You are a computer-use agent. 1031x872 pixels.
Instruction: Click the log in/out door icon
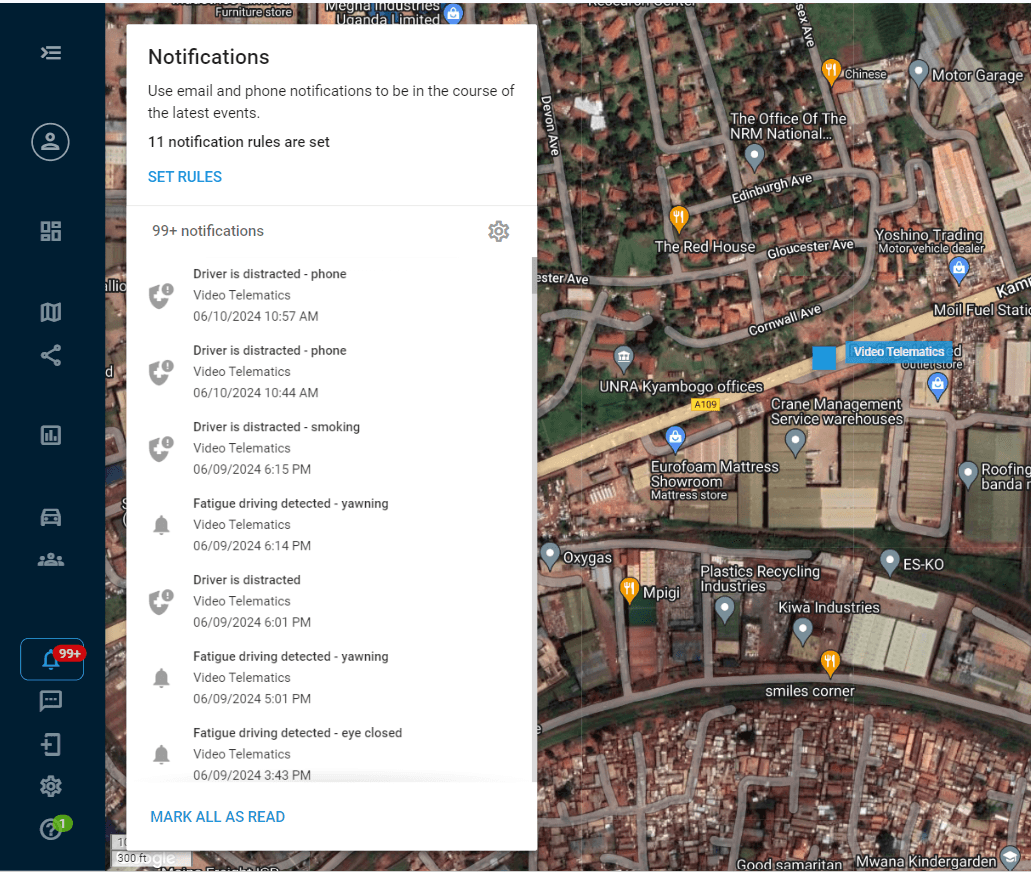pos(51,744)
